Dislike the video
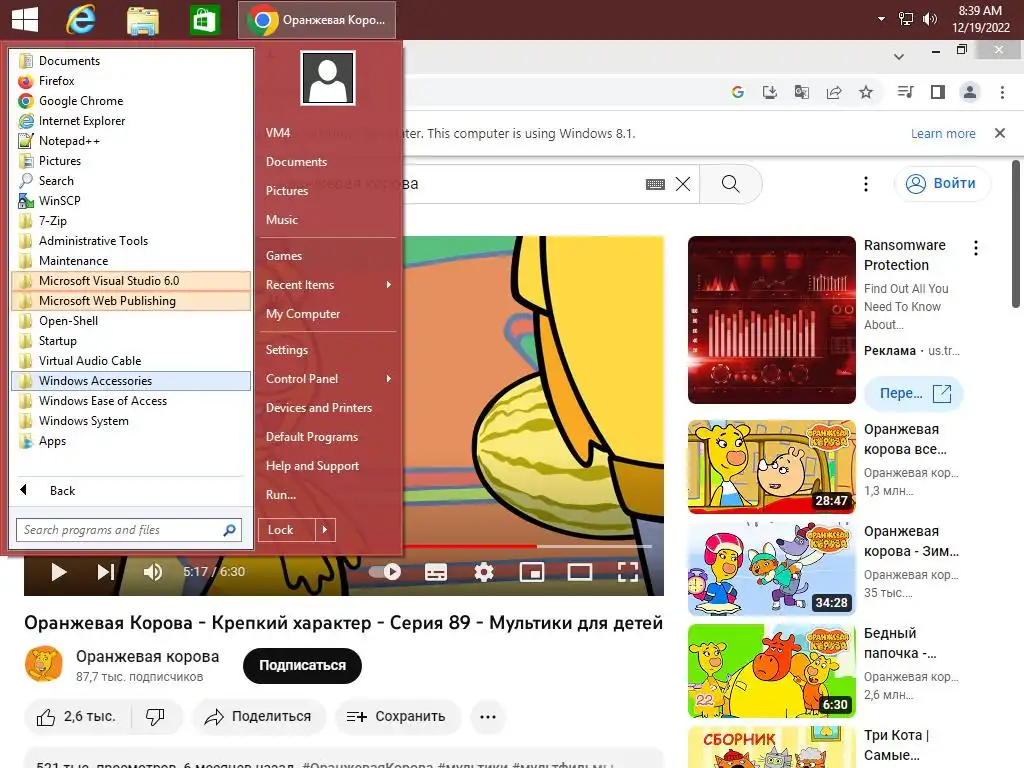 click(x=155, y=716)
